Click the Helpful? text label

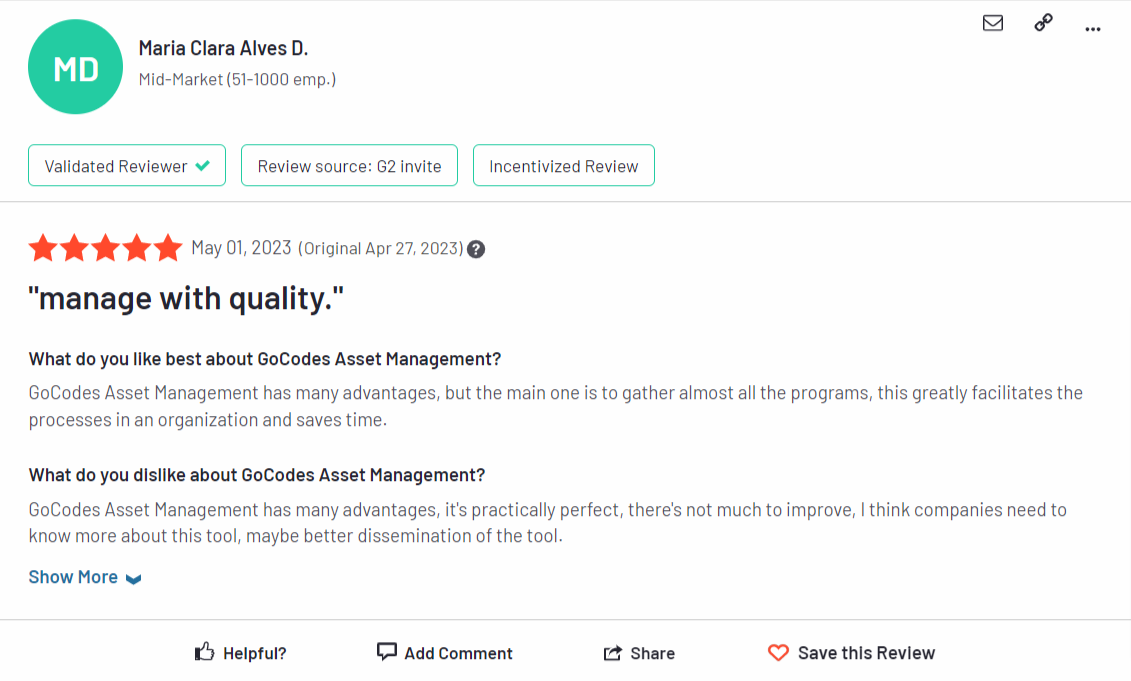(255, 654)
